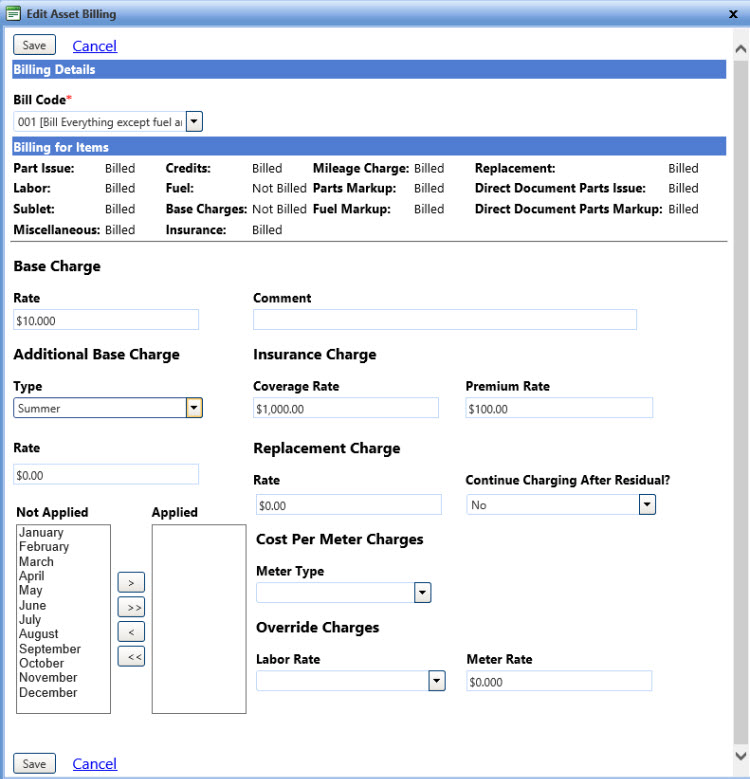The image size is (750, 779).
Task: Click inside the empty Applied list box
Action: 199,619
